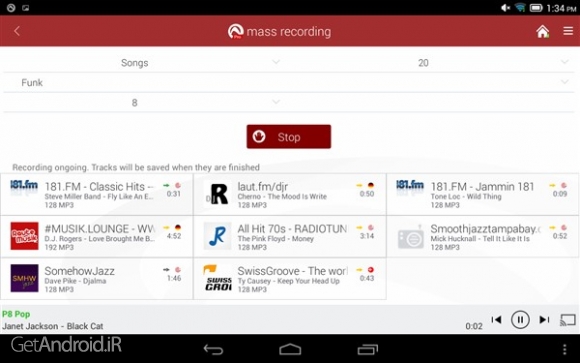Click the Smoothjazztampabay radio placeholder icon

click(411, 237)
